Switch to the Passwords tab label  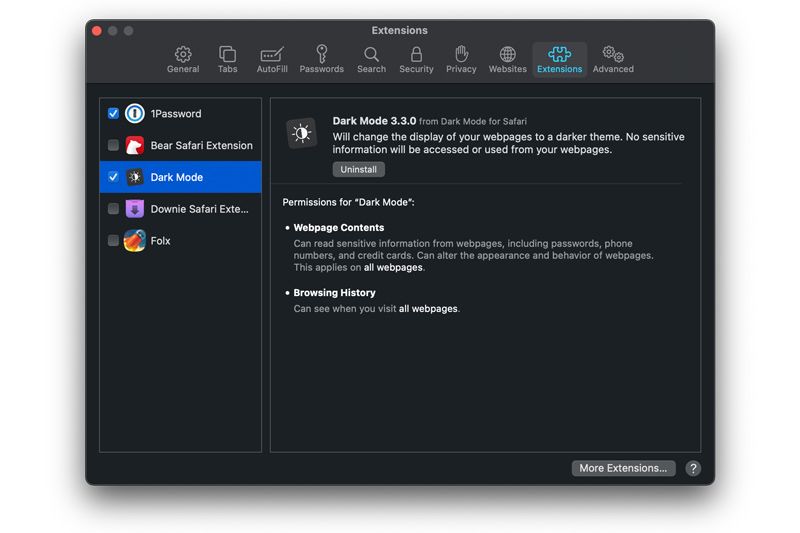pyautogui.click(x=321, y=69)
